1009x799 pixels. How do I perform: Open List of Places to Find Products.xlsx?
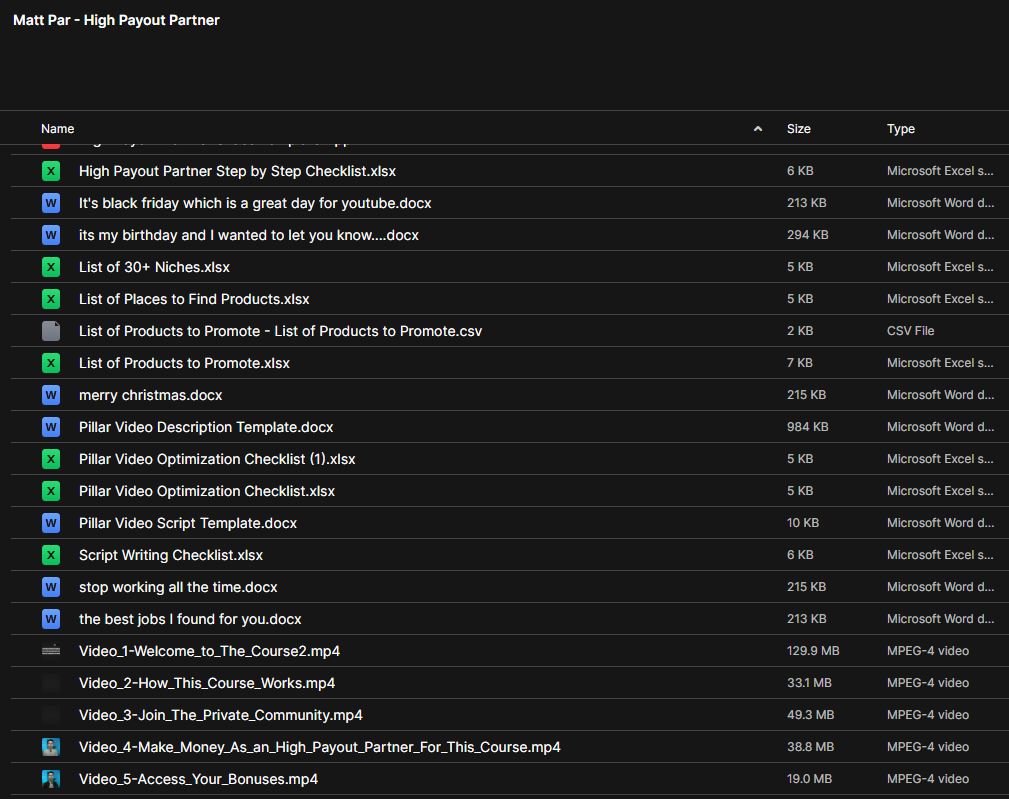[x=194, y=299]
